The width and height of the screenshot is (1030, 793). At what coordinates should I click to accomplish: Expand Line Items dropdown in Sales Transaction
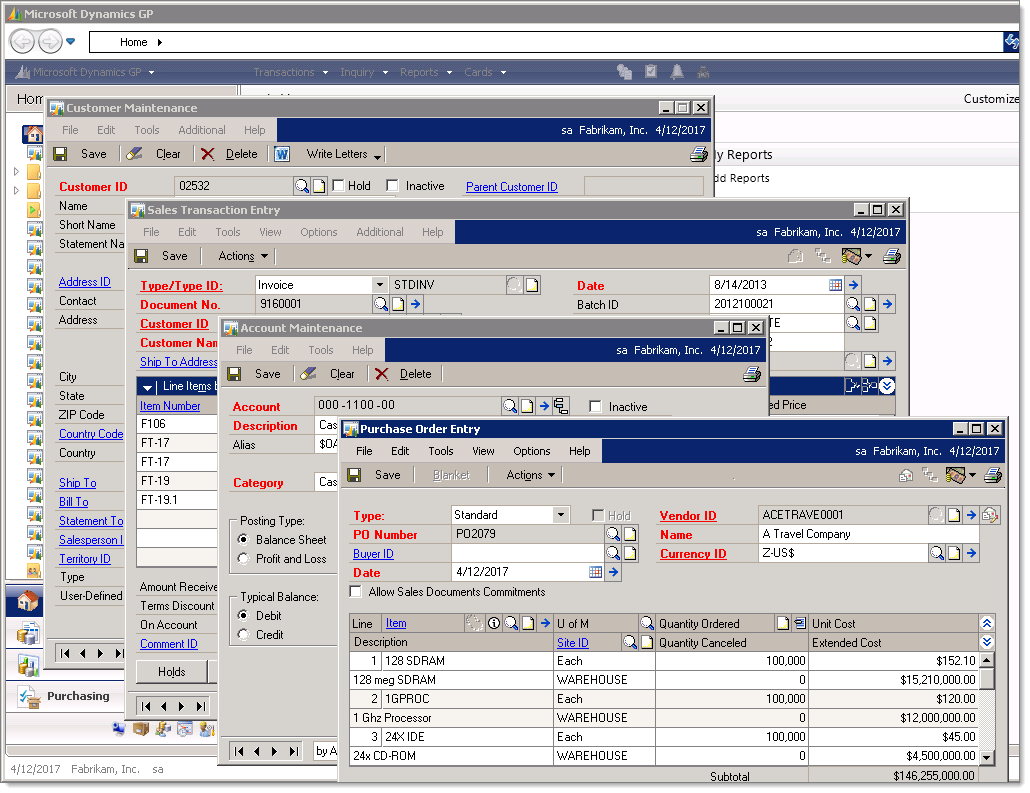pos(147,387)
